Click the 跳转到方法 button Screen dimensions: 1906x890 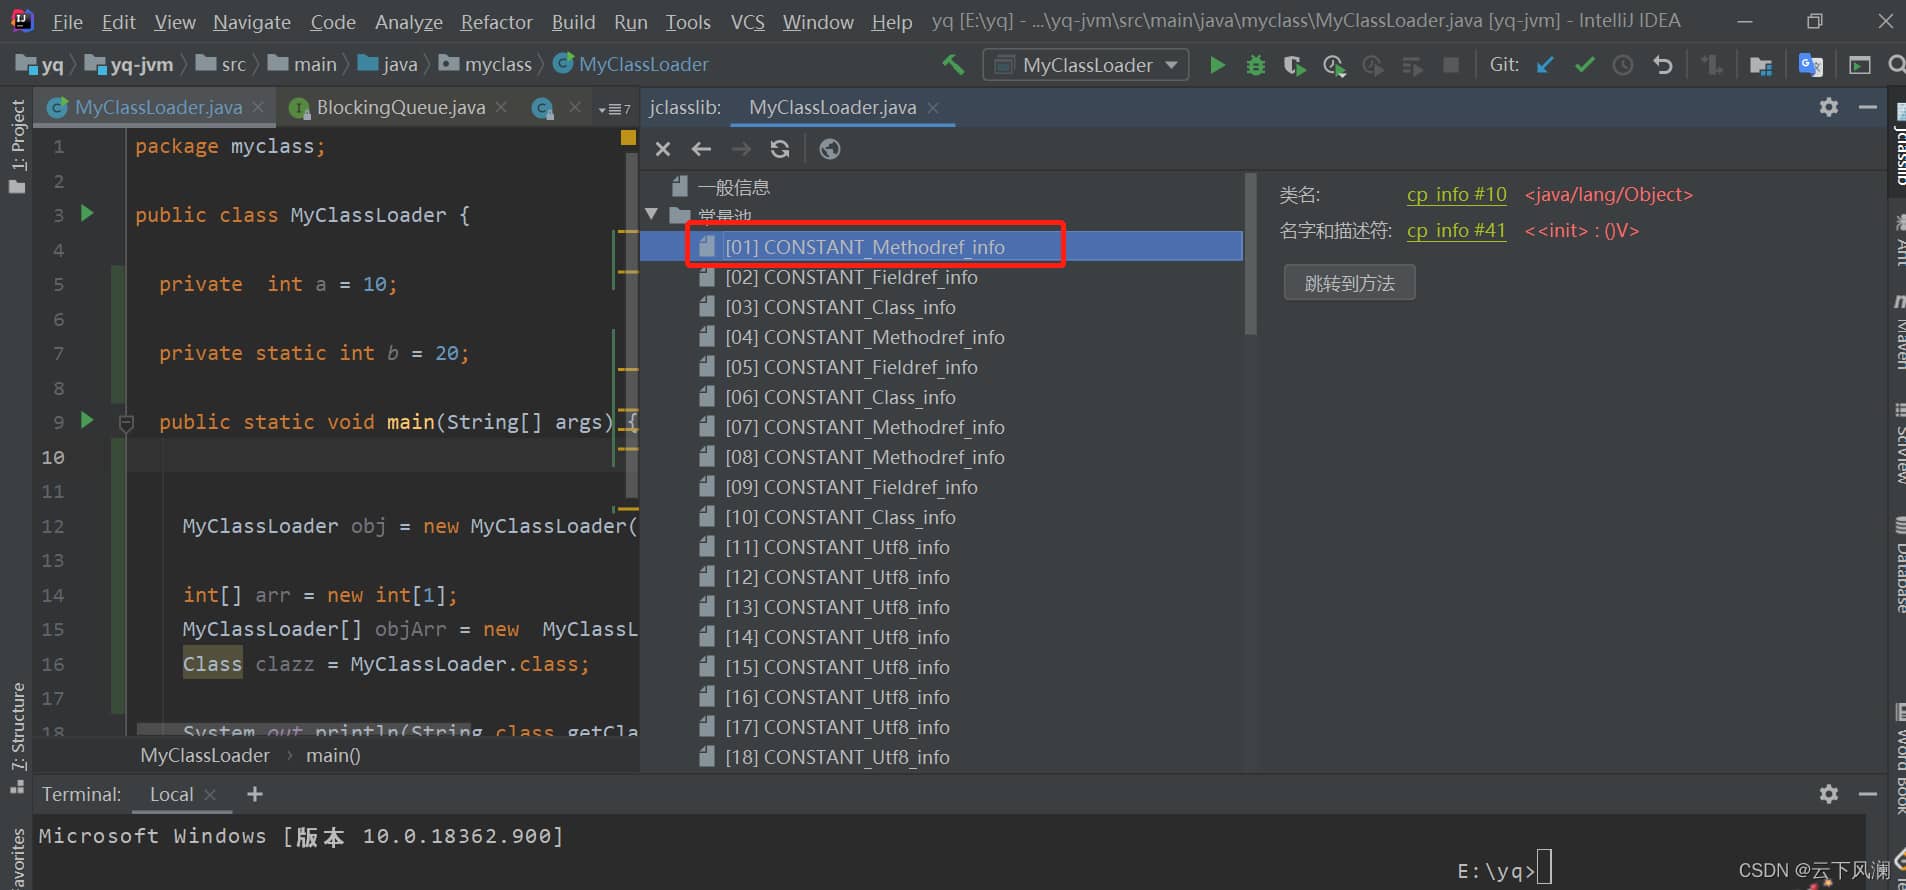[x=1349, y=283]
